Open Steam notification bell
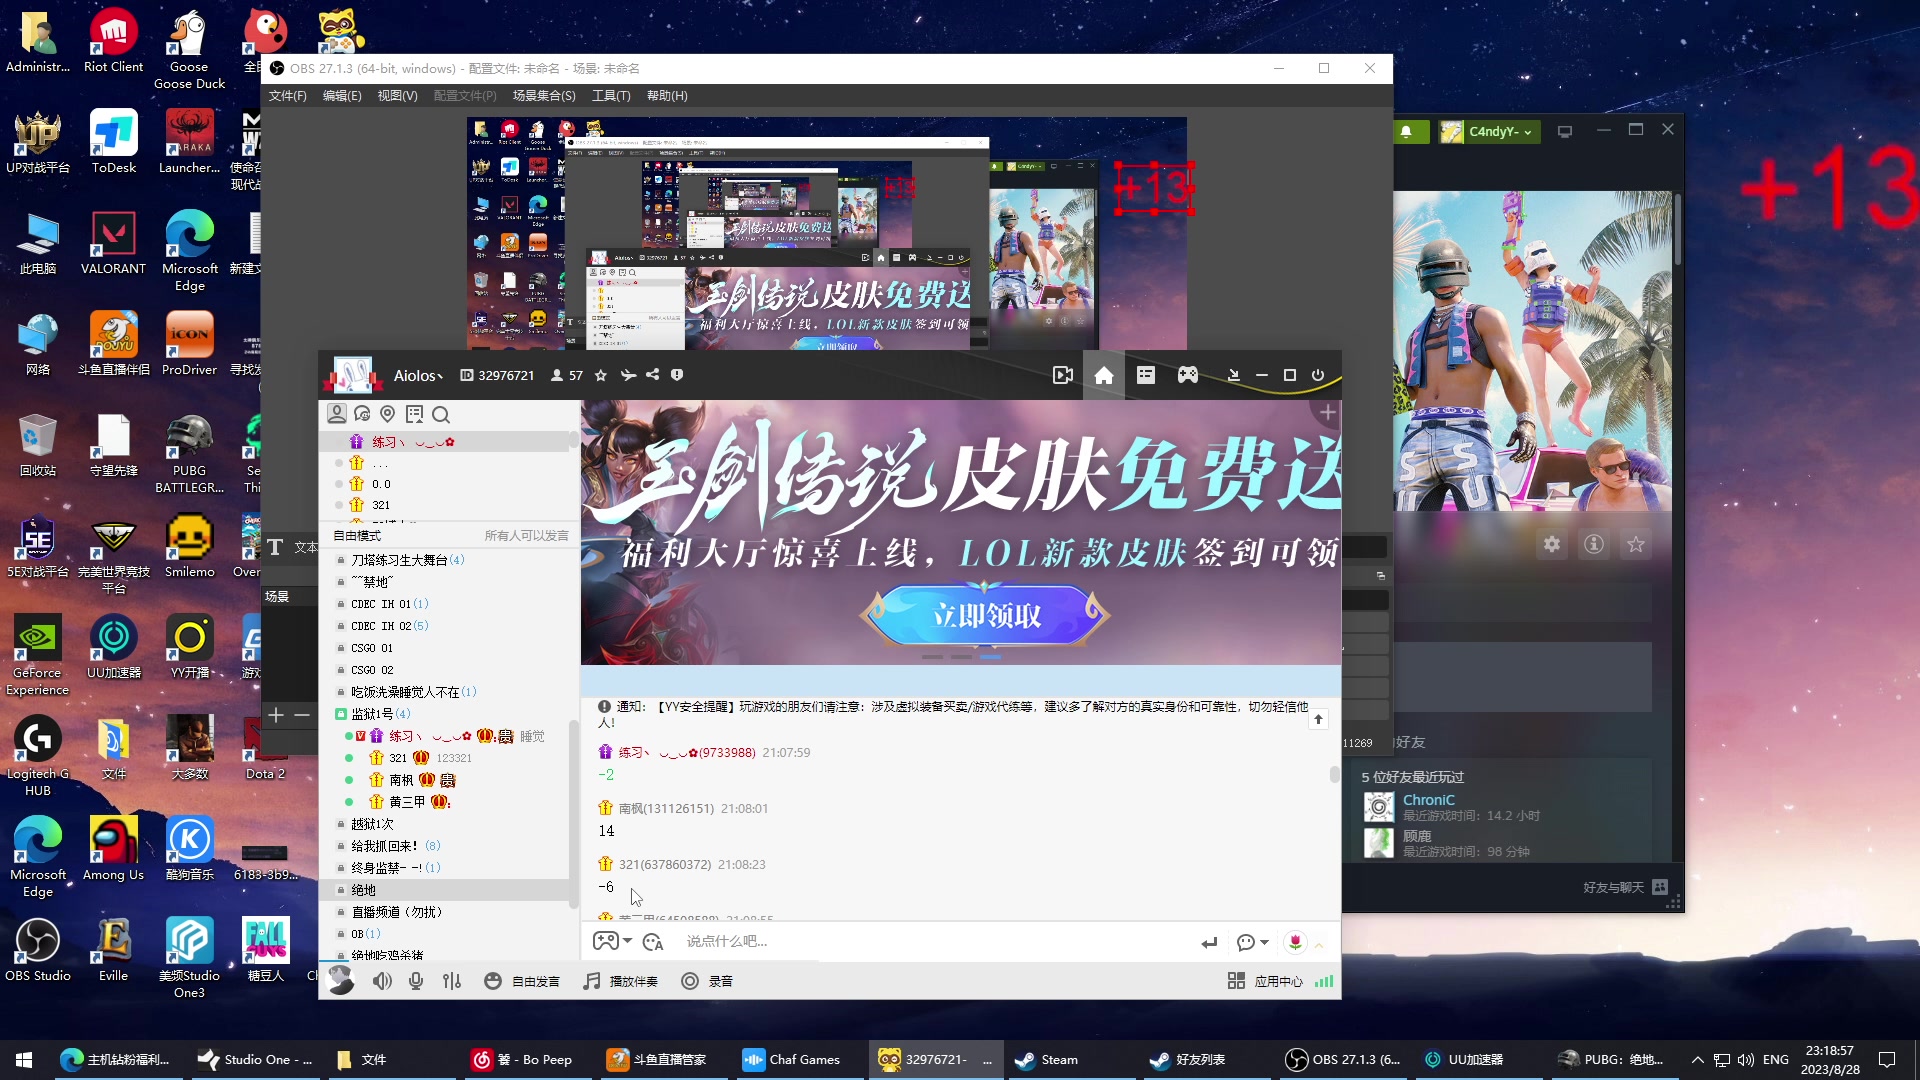The width and height of the screenshot is (1920, 1080). (1406, 132)
